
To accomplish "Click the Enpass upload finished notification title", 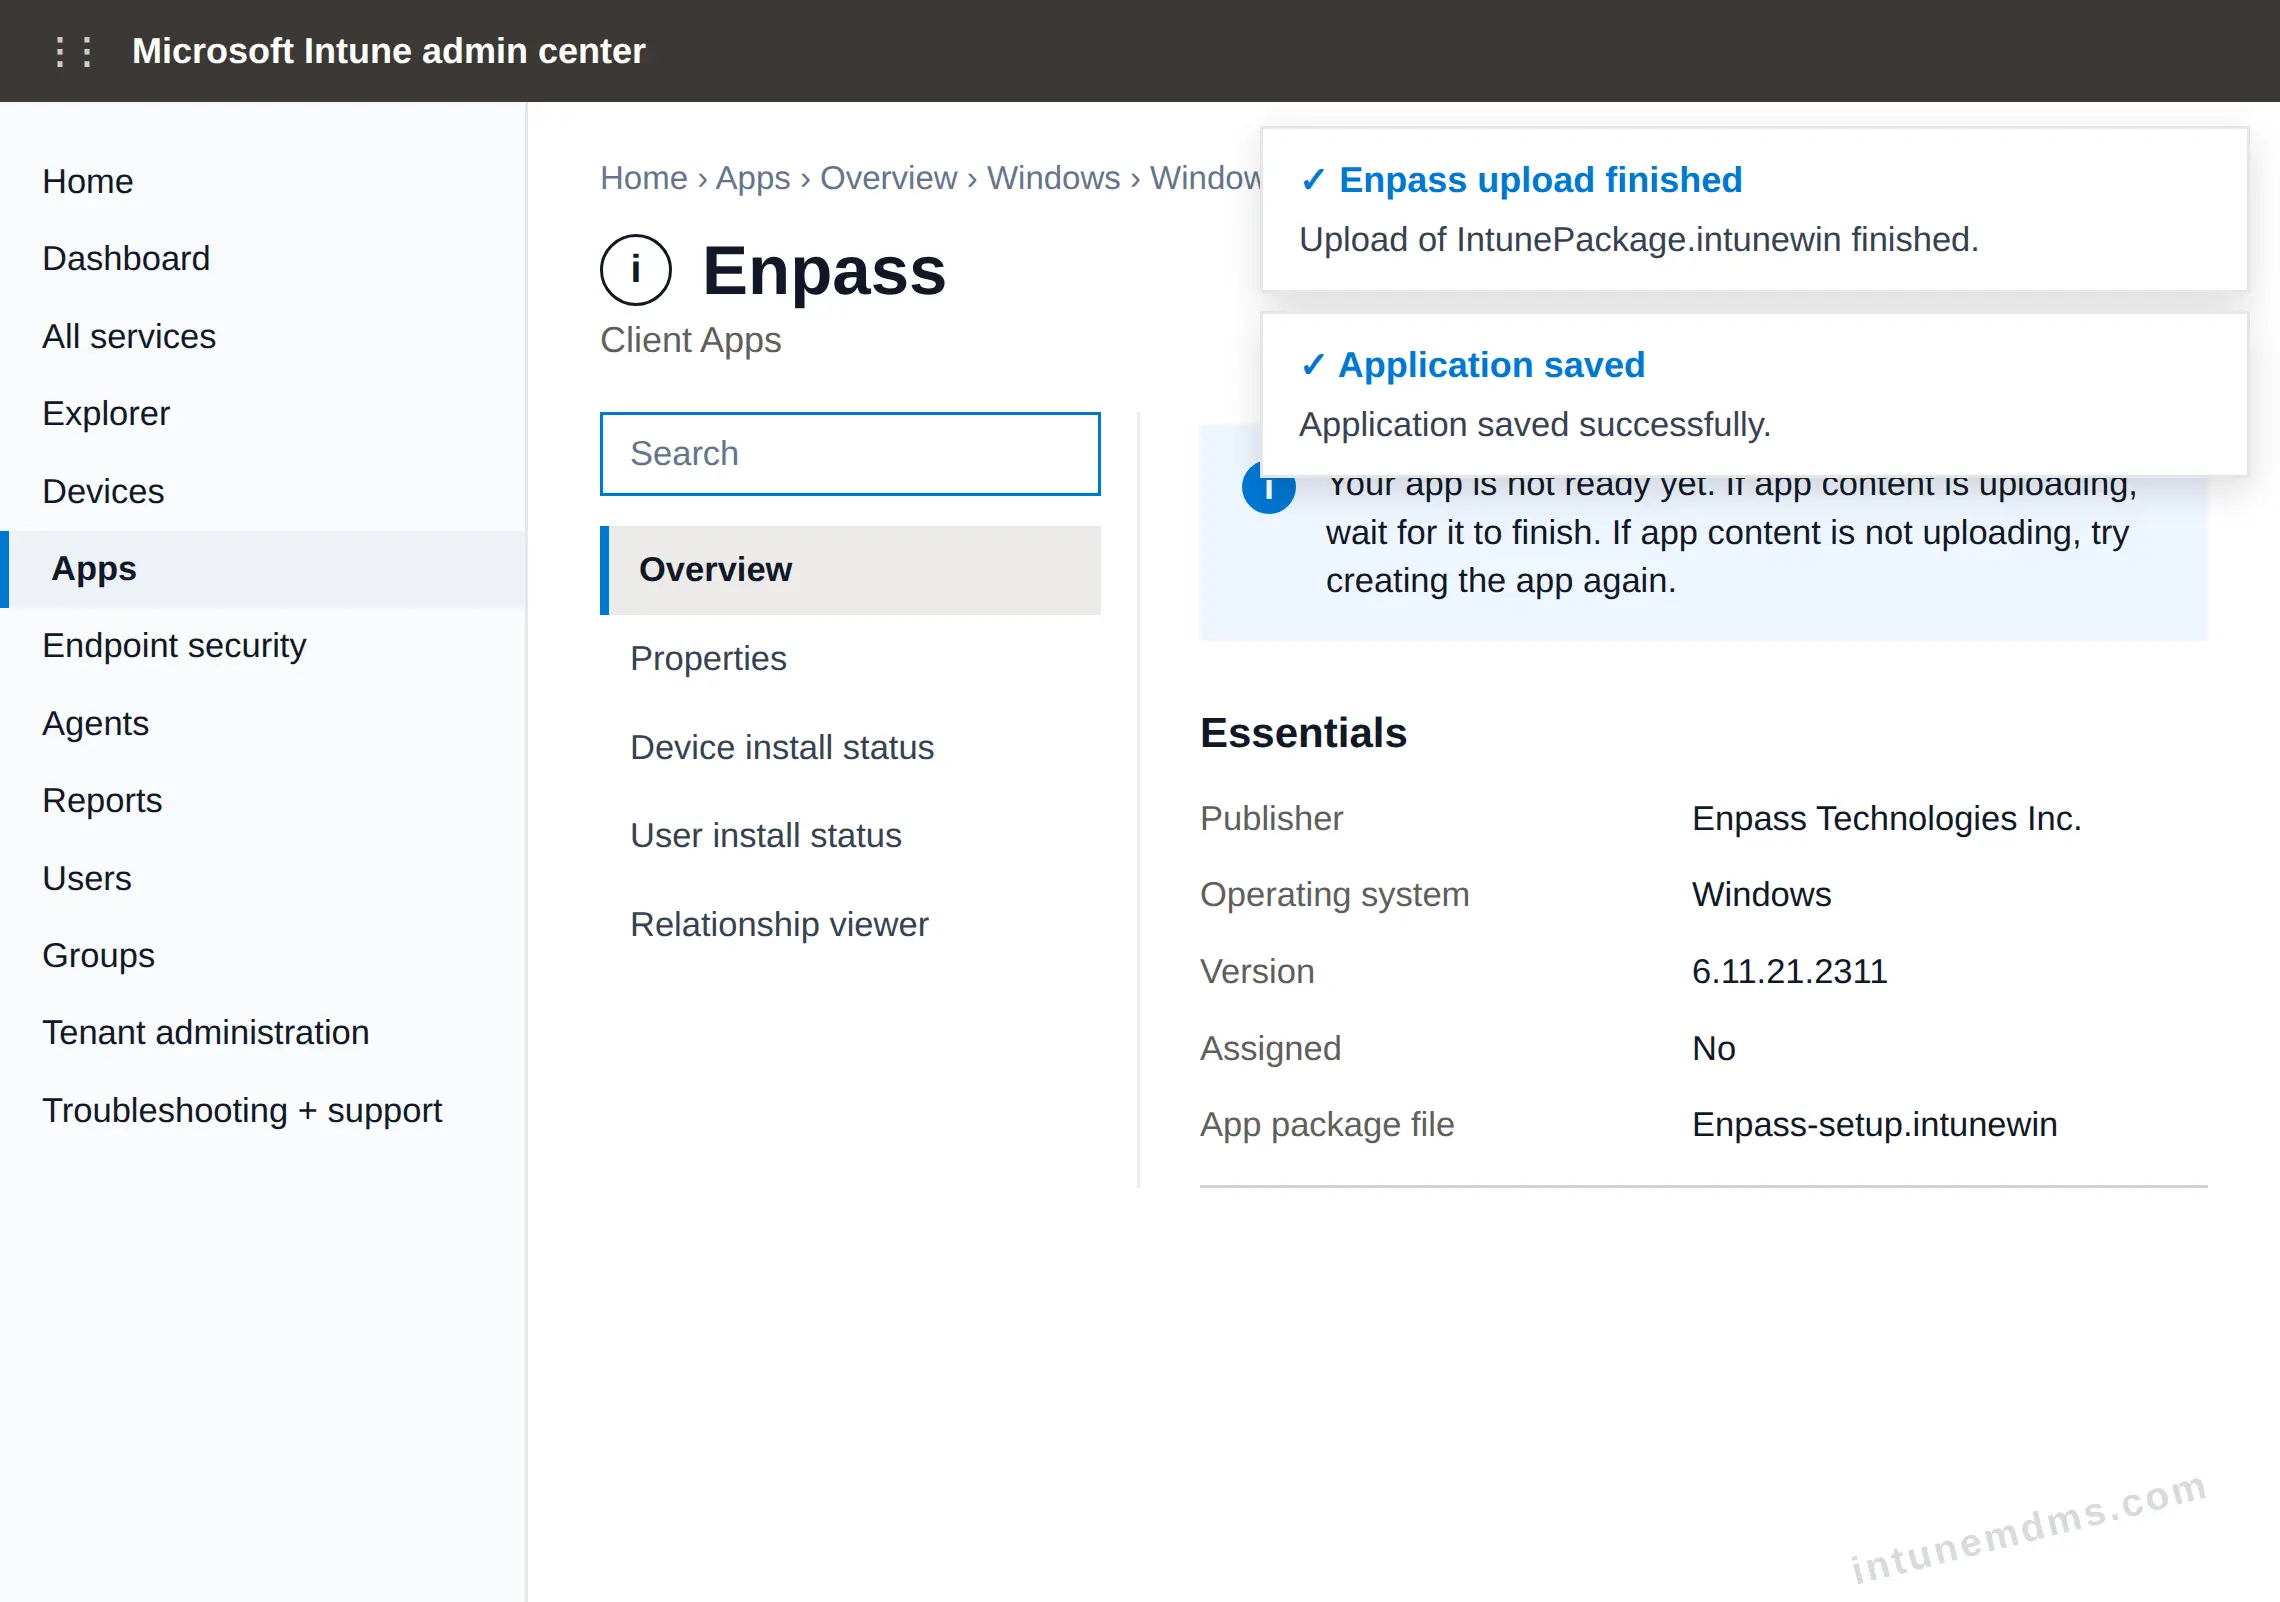I will [x=1540, y=180].
